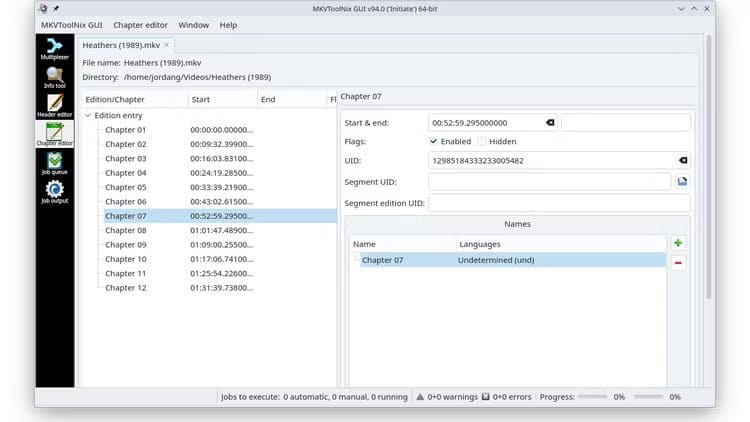Screen dimensions: 750x422
Task: Select Chapter 05 in the tree
Action: pos(125,187)
